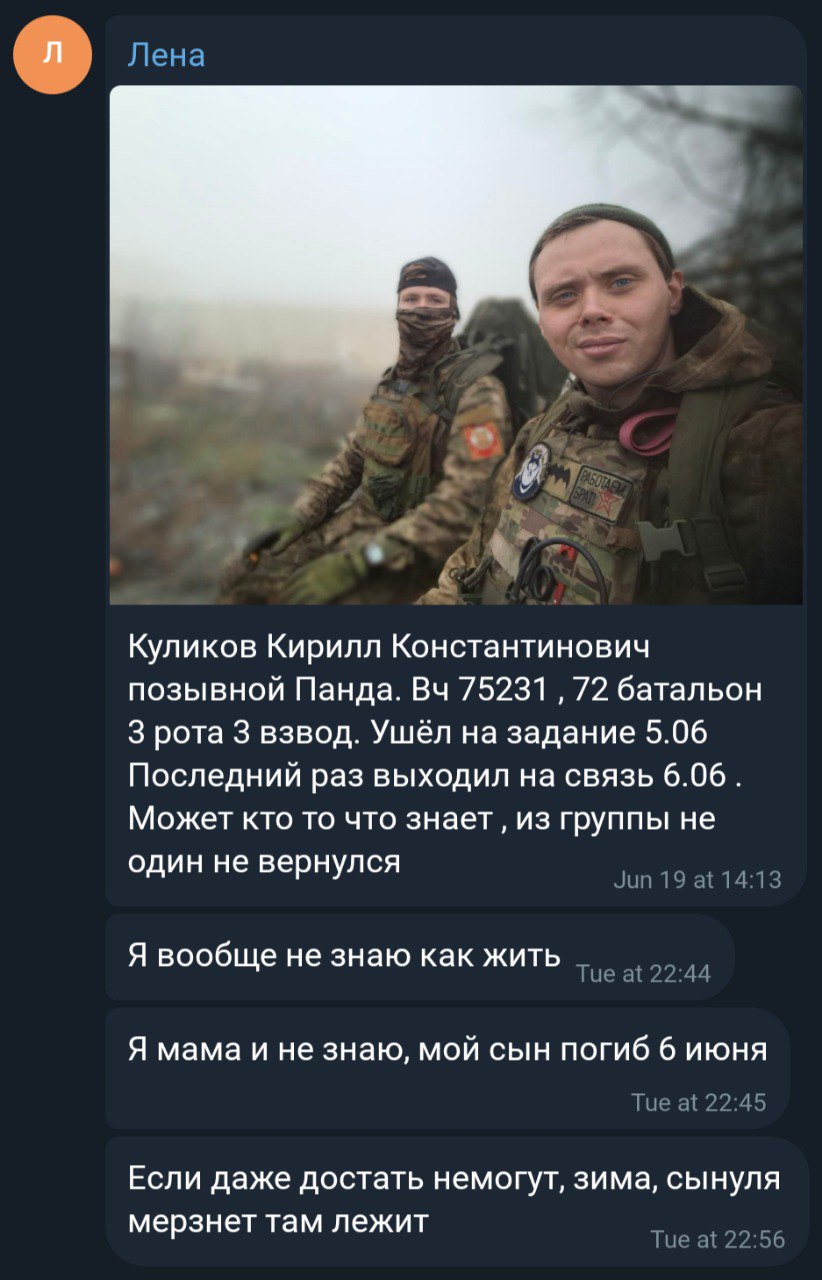
Task: Click the "Tue at 22:45" timestamp
Action: pyautogui.click(x=699, y=1102)
